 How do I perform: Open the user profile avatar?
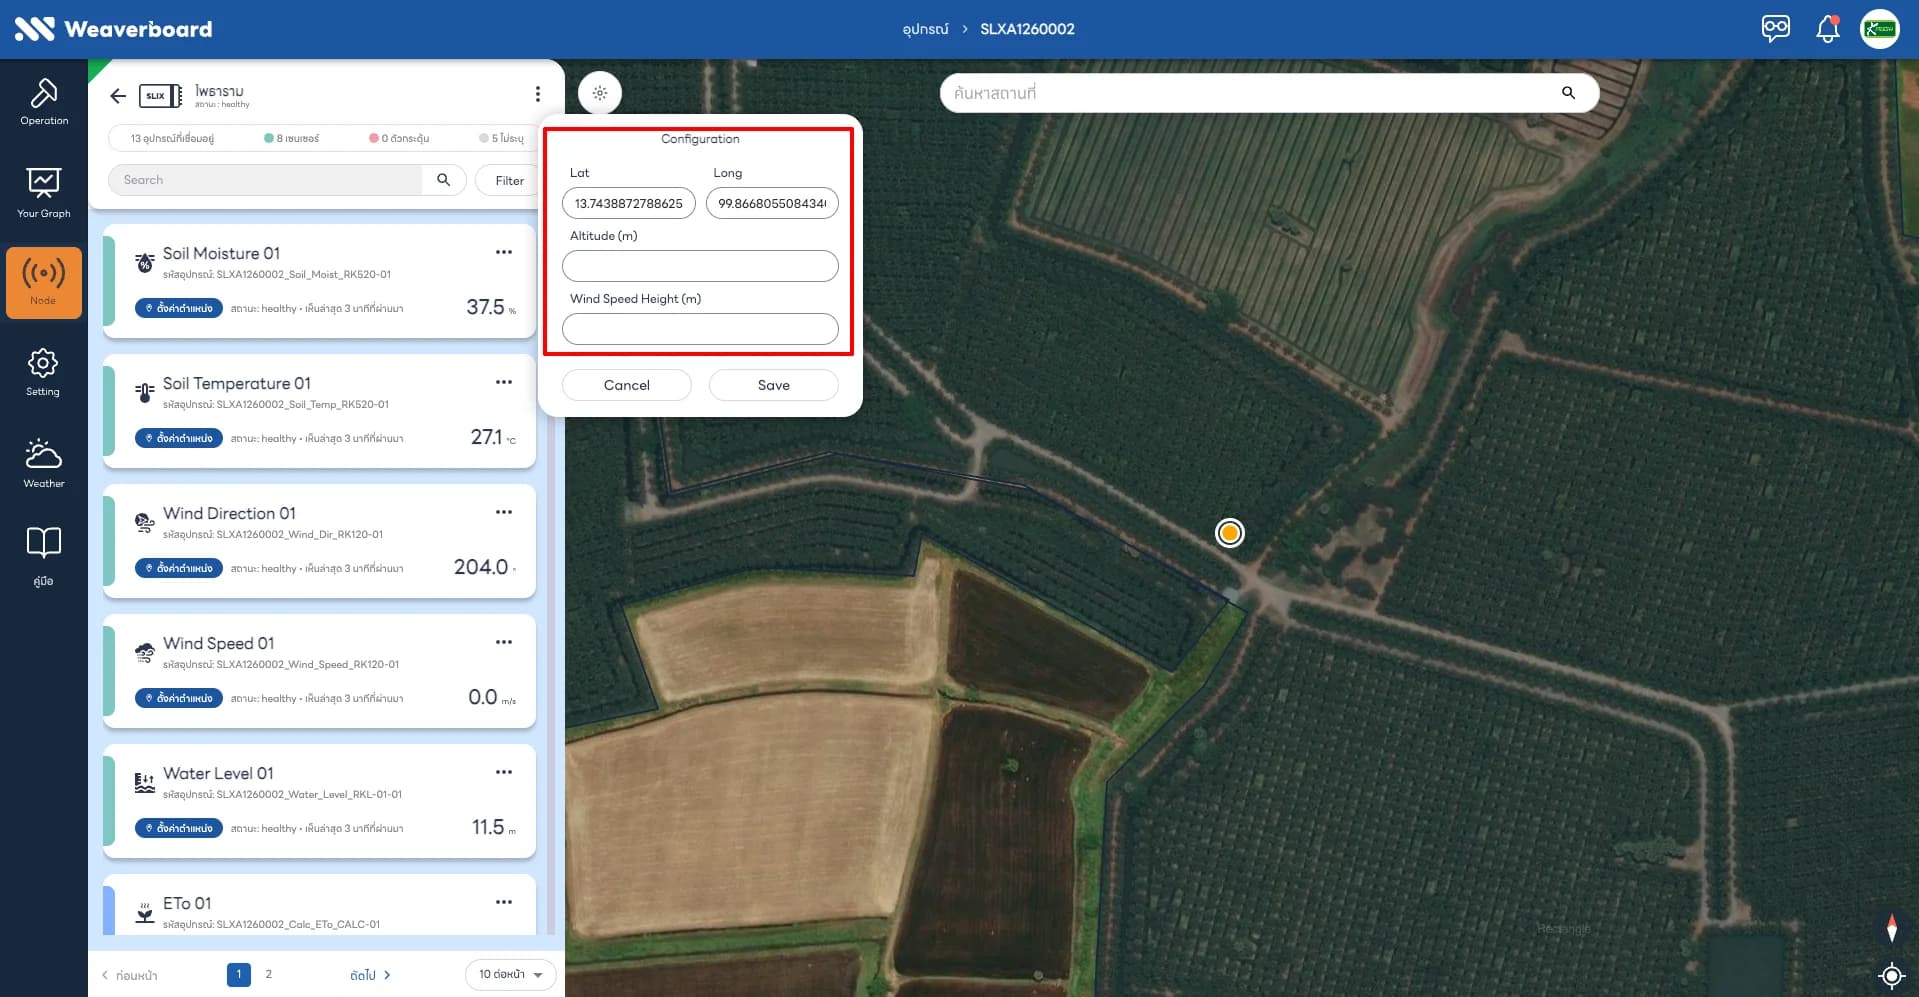pos(1880,28)
